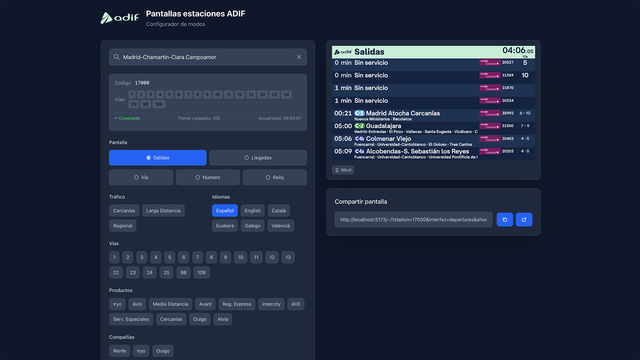This screenshot has height=360, width=640.
Task: Enable the Renfe company filter
Action: pos(120,351)
